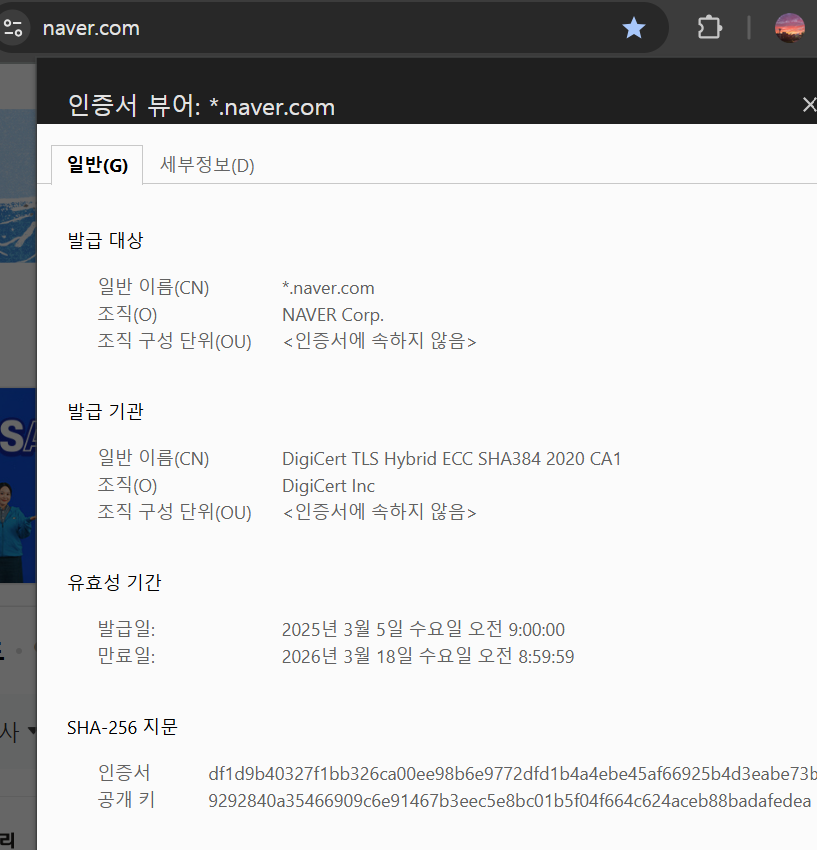
Task: Click the 인증서 SHA-256 fingerprint hash
Action: [x=512, y=774]
